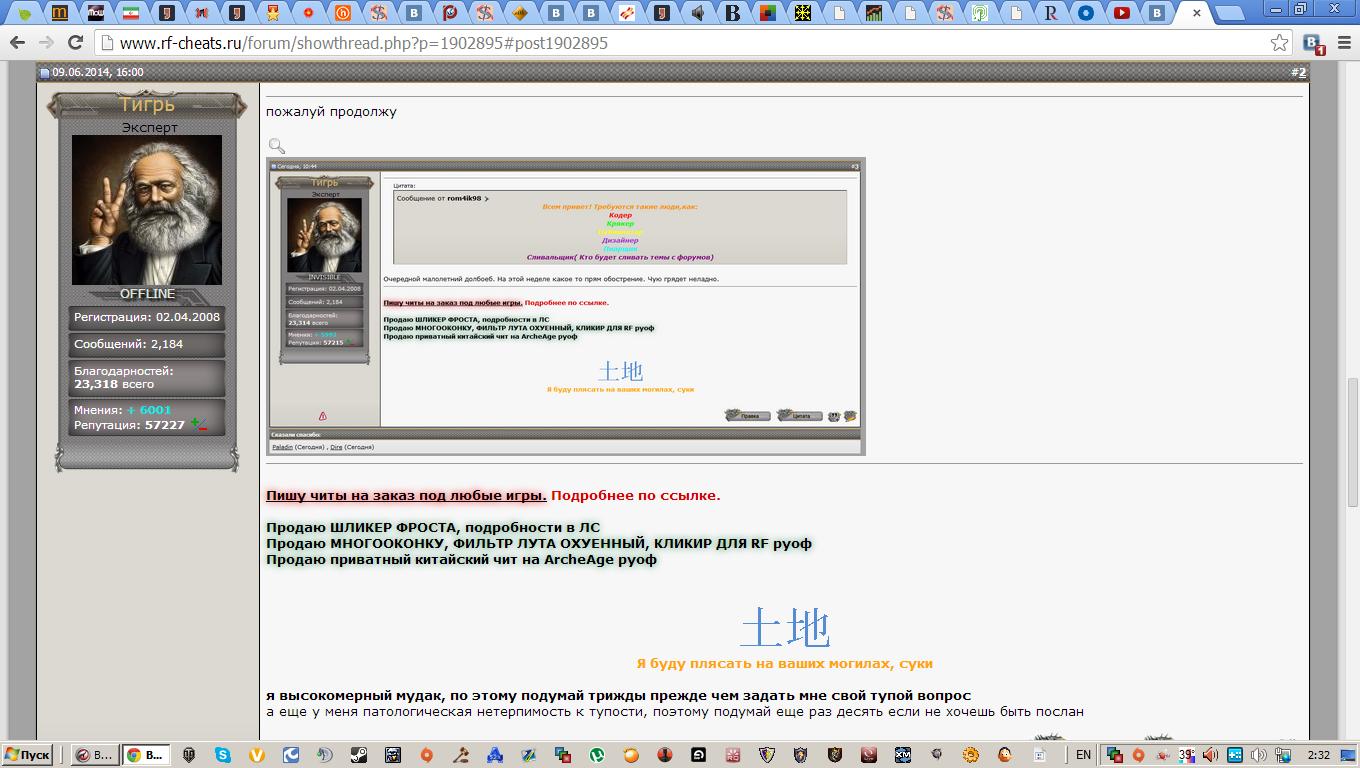Open the post number #2 permalink
This screenshot has height=768, width=1360.
[x=1298, y=72]
